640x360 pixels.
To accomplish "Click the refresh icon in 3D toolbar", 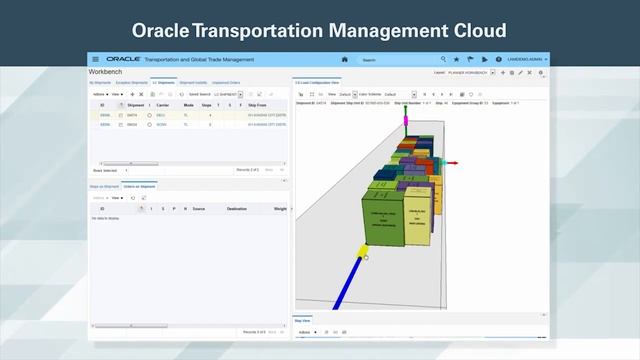I will (x=471, y=94).
